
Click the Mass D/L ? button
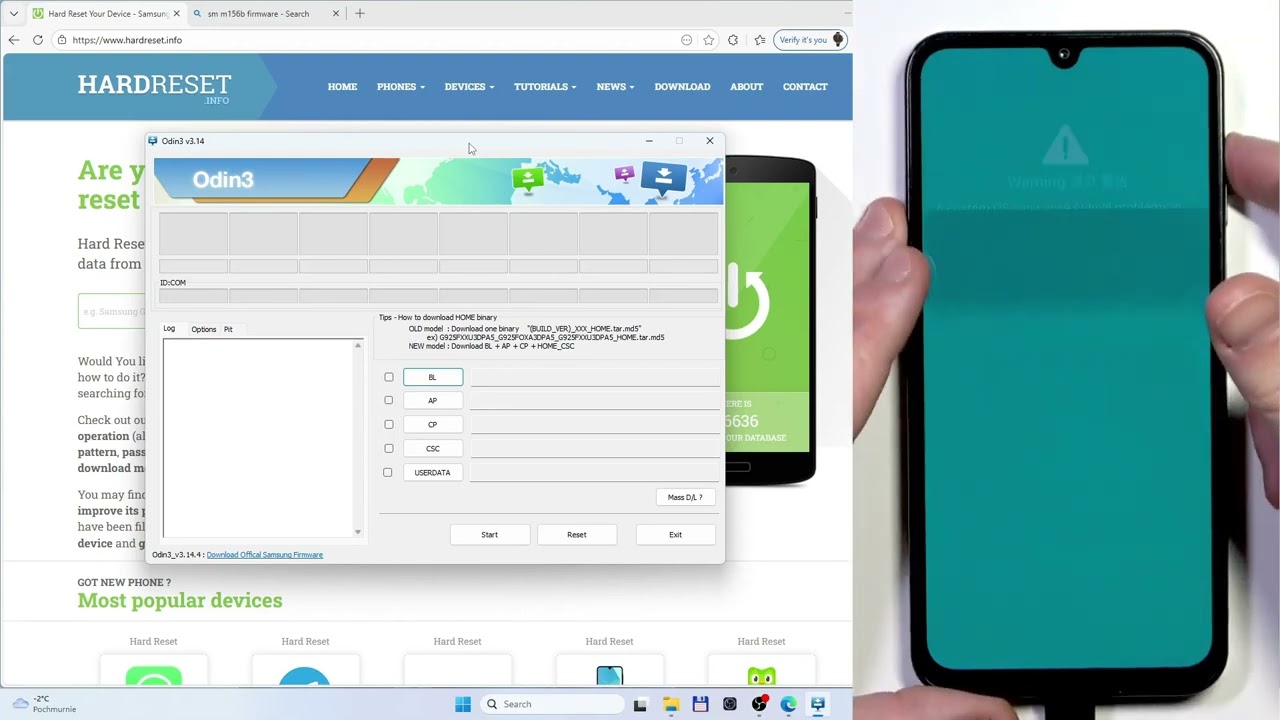pos(685,497)
